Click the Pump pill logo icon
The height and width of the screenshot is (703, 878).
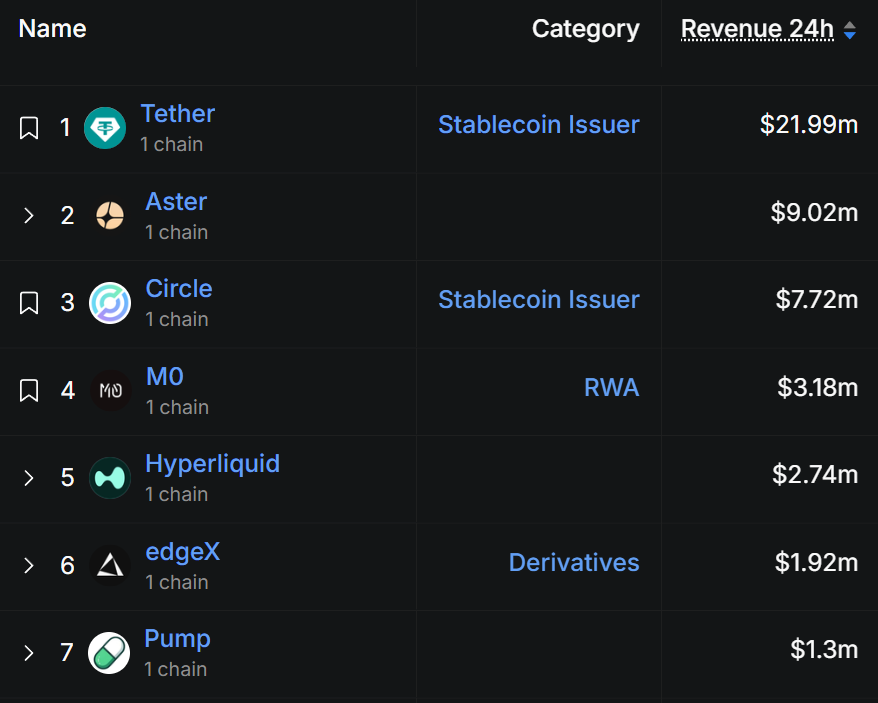click(x=109, y=653)
